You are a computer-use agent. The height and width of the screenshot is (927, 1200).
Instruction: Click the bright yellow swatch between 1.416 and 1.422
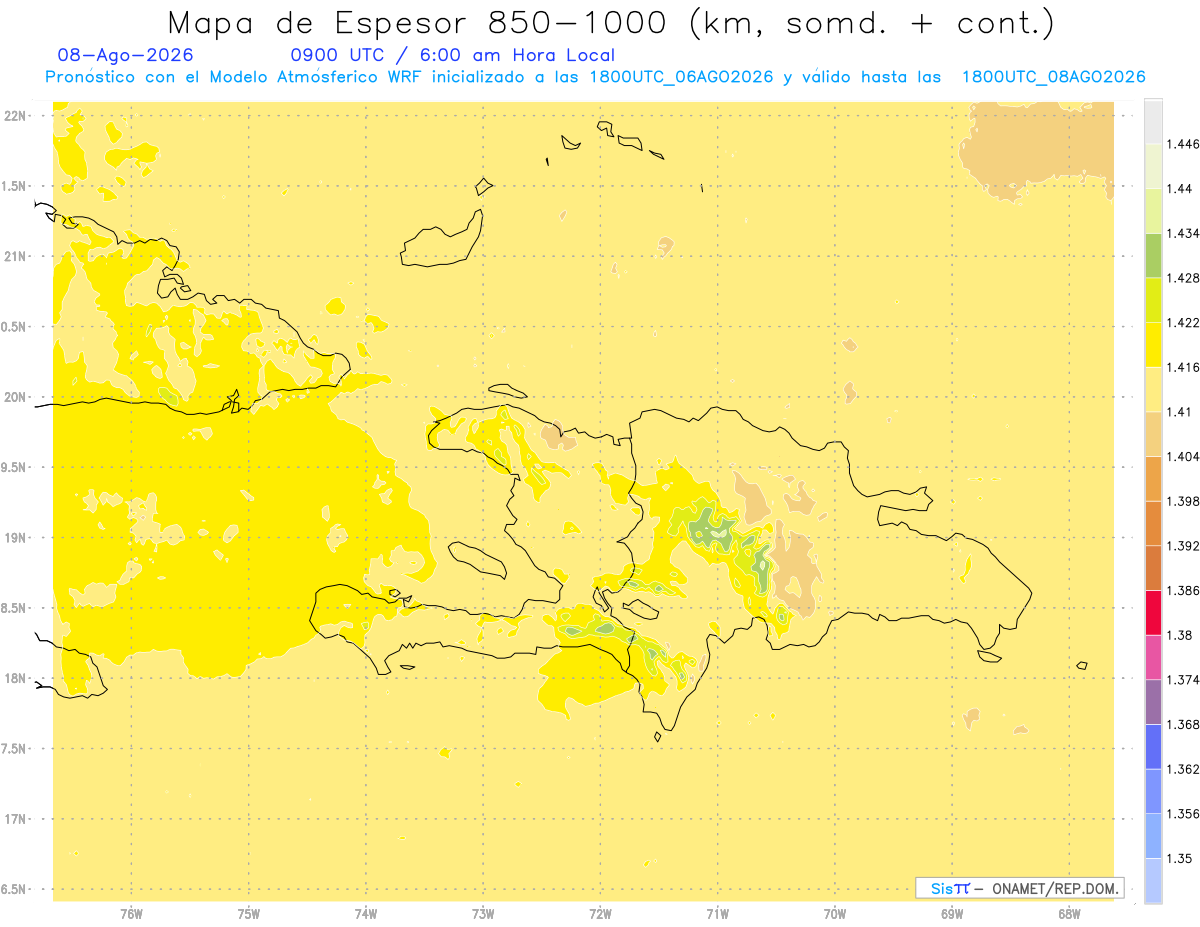1153,345
